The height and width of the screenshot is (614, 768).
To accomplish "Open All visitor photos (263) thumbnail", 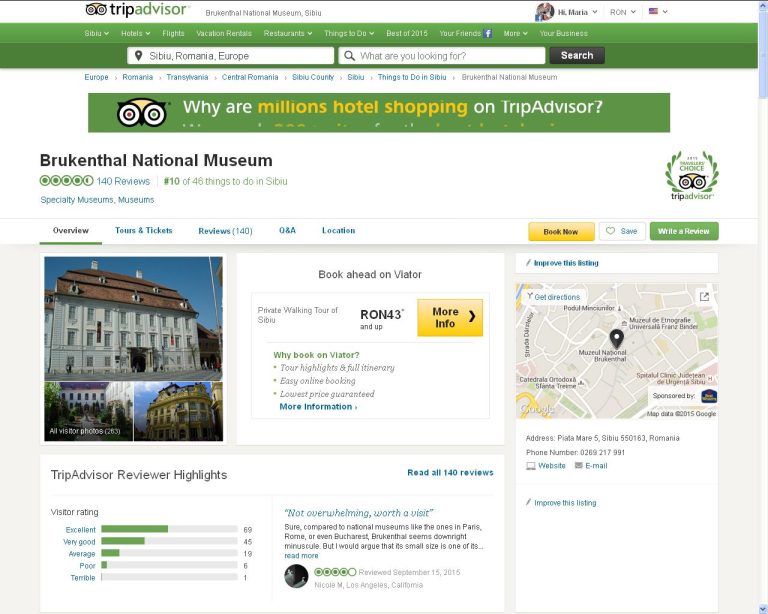I will pyautogui.click(x=88, y=411).
